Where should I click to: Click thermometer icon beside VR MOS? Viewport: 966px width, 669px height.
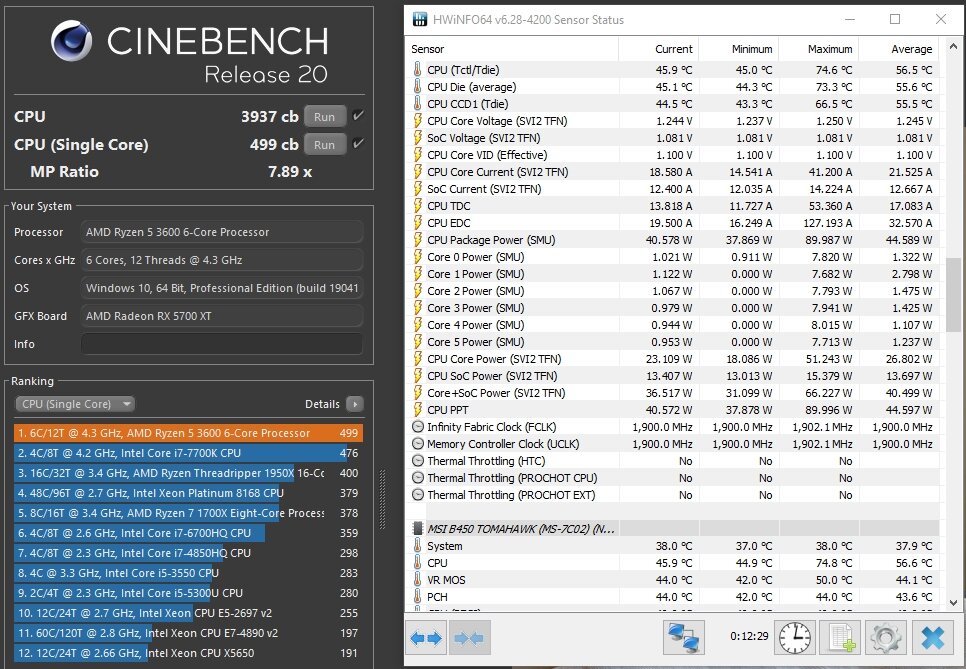[417, 580]
